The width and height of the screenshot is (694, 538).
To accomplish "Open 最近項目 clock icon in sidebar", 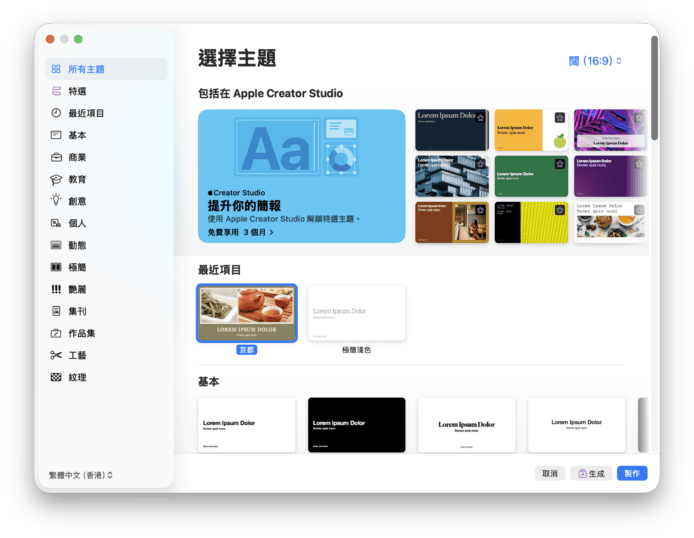I will click(x=56, y=113).
